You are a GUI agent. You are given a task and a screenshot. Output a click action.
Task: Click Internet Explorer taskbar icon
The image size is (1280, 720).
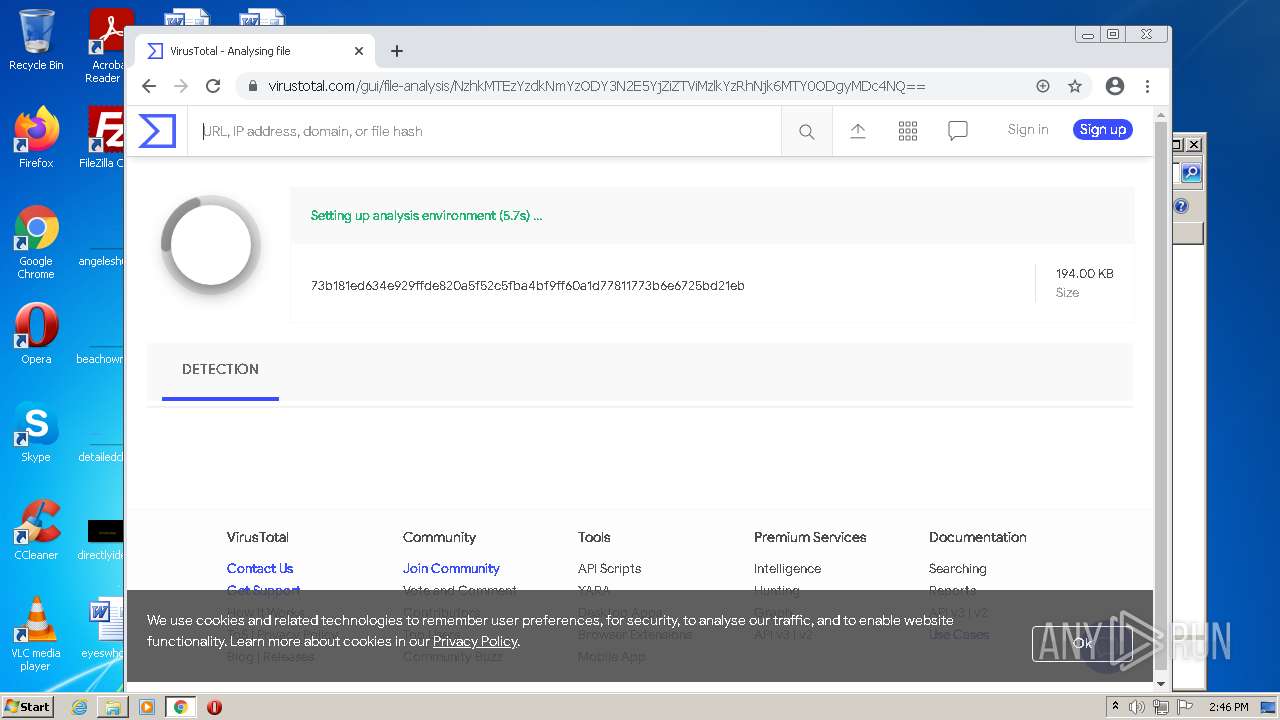[79, 707]
